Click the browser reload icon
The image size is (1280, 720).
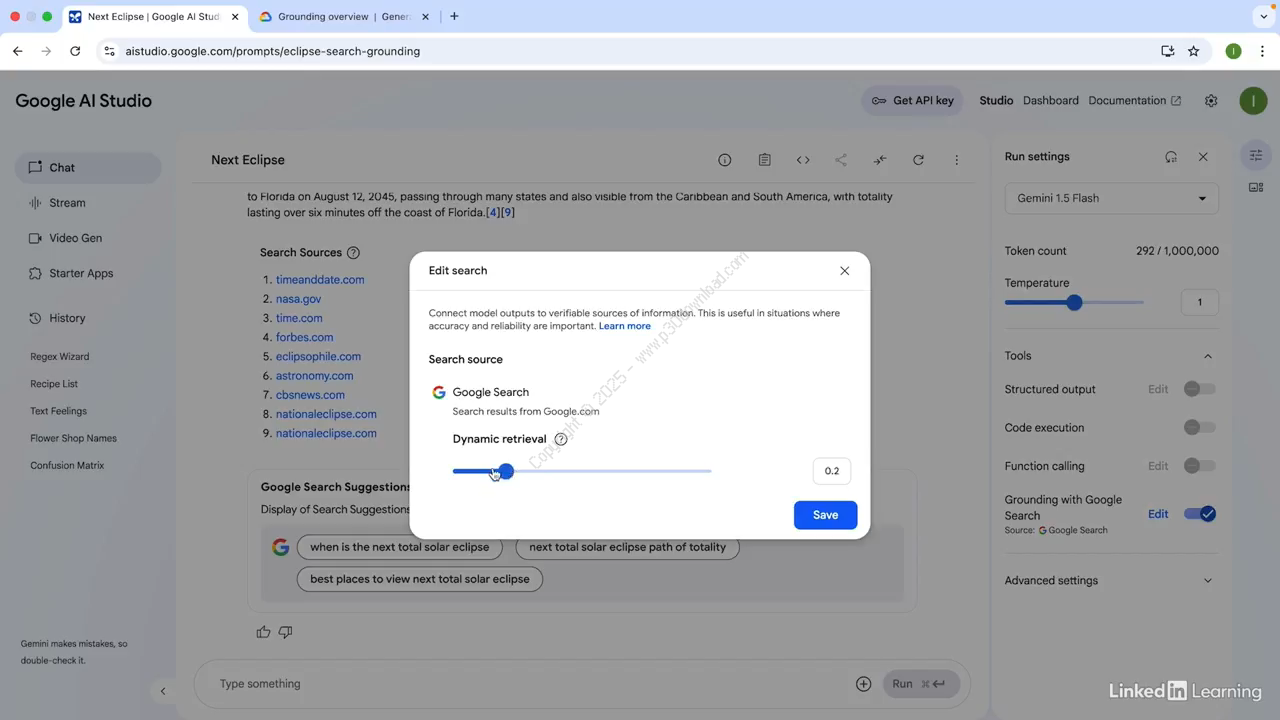click(x=75, y=51)
